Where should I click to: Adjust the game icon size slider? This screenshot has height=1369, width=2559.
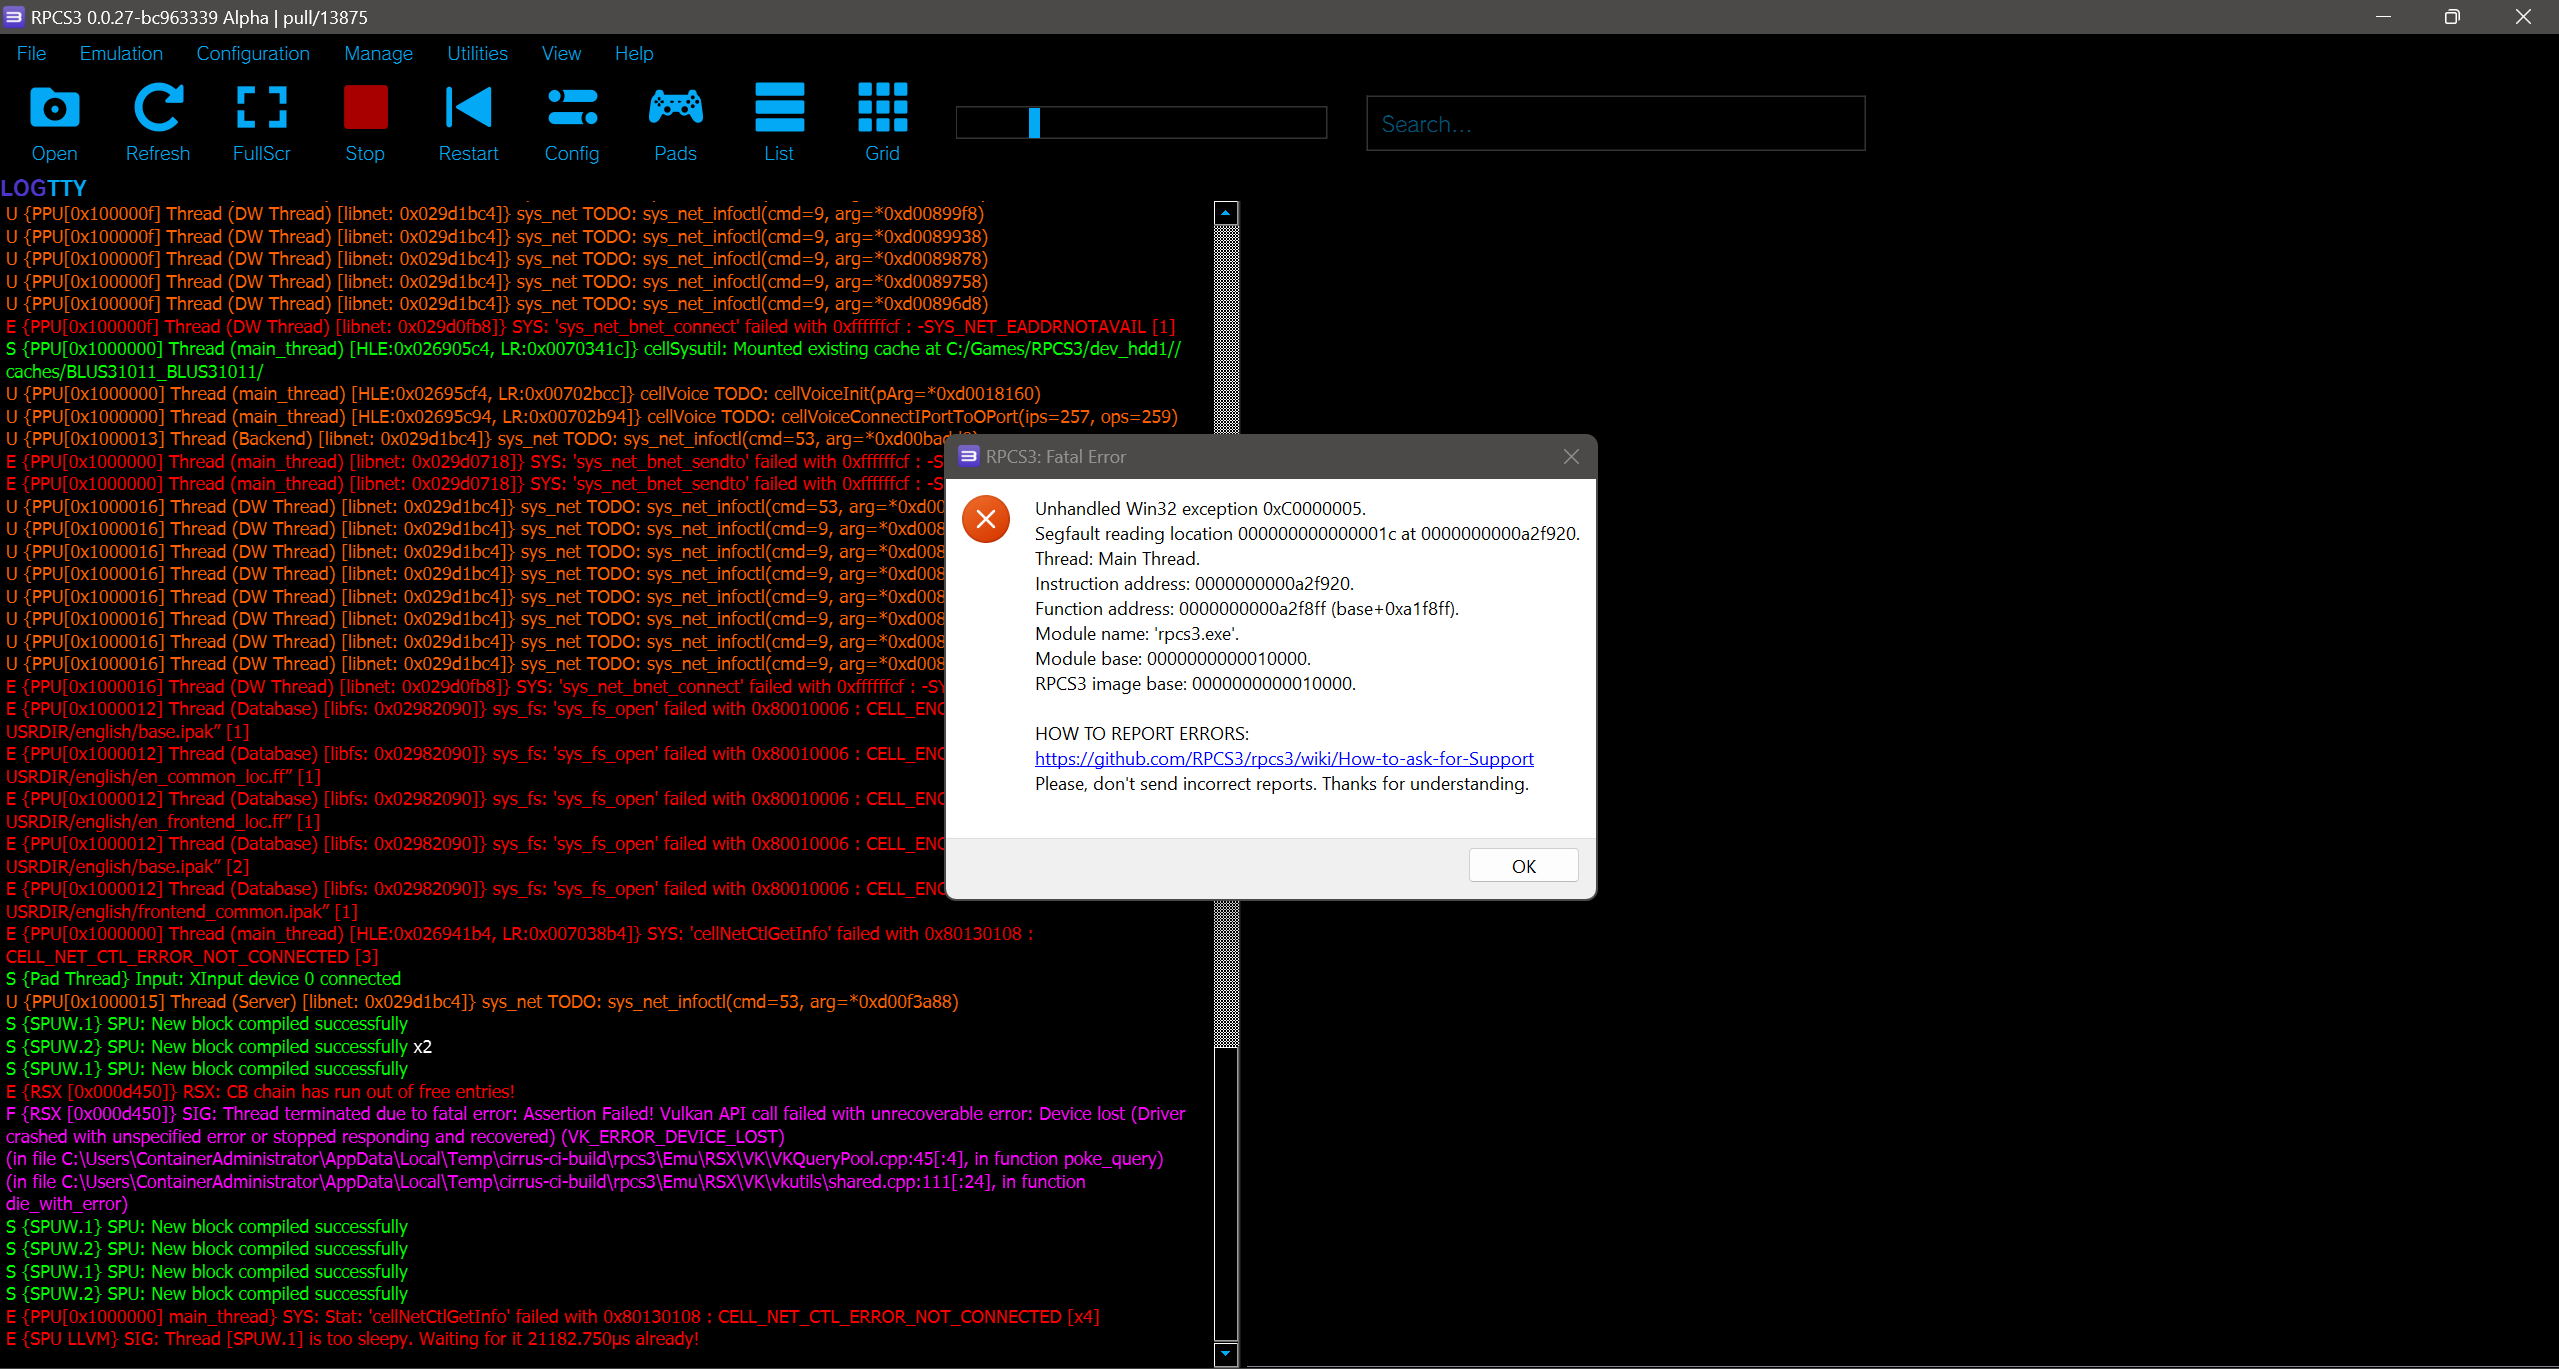[1034, 122]
